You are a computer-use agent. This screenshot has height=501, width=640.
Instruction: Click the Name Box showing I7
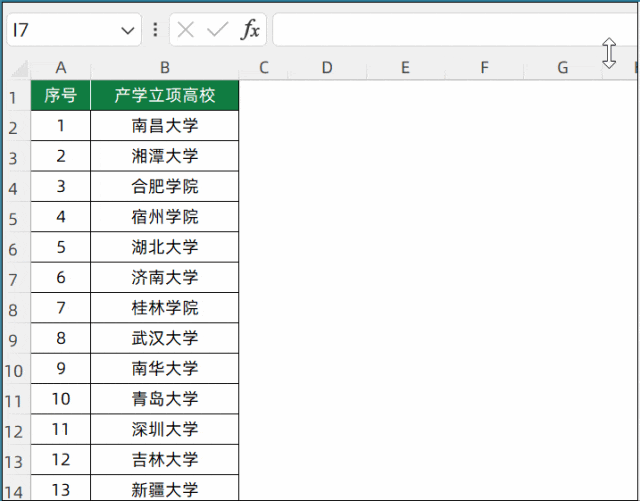(x=74, y=30)
